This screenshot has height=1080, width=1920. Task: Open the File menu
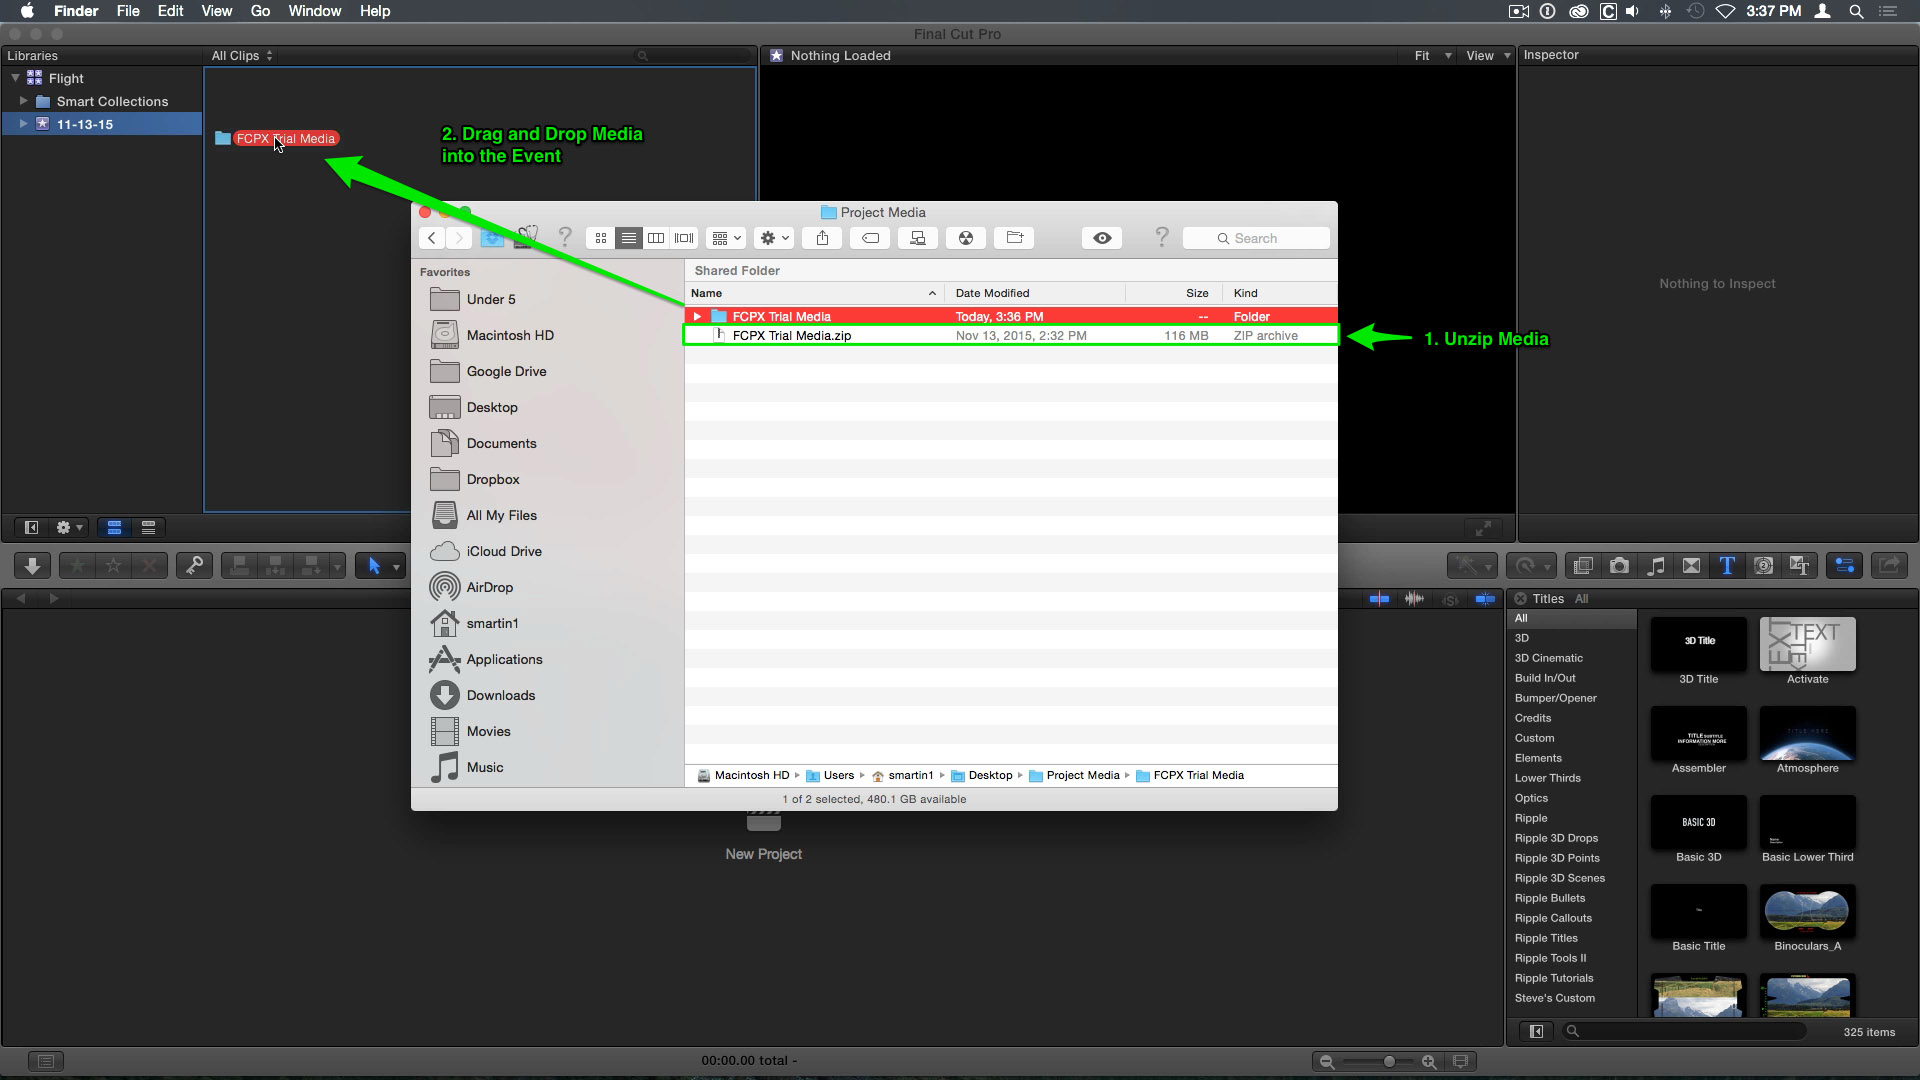(128, 11)
